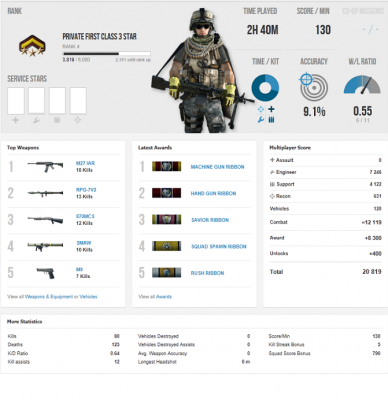
Task: Click the W/L Ratio gauge graphic
Action: (x=362, y=85)
